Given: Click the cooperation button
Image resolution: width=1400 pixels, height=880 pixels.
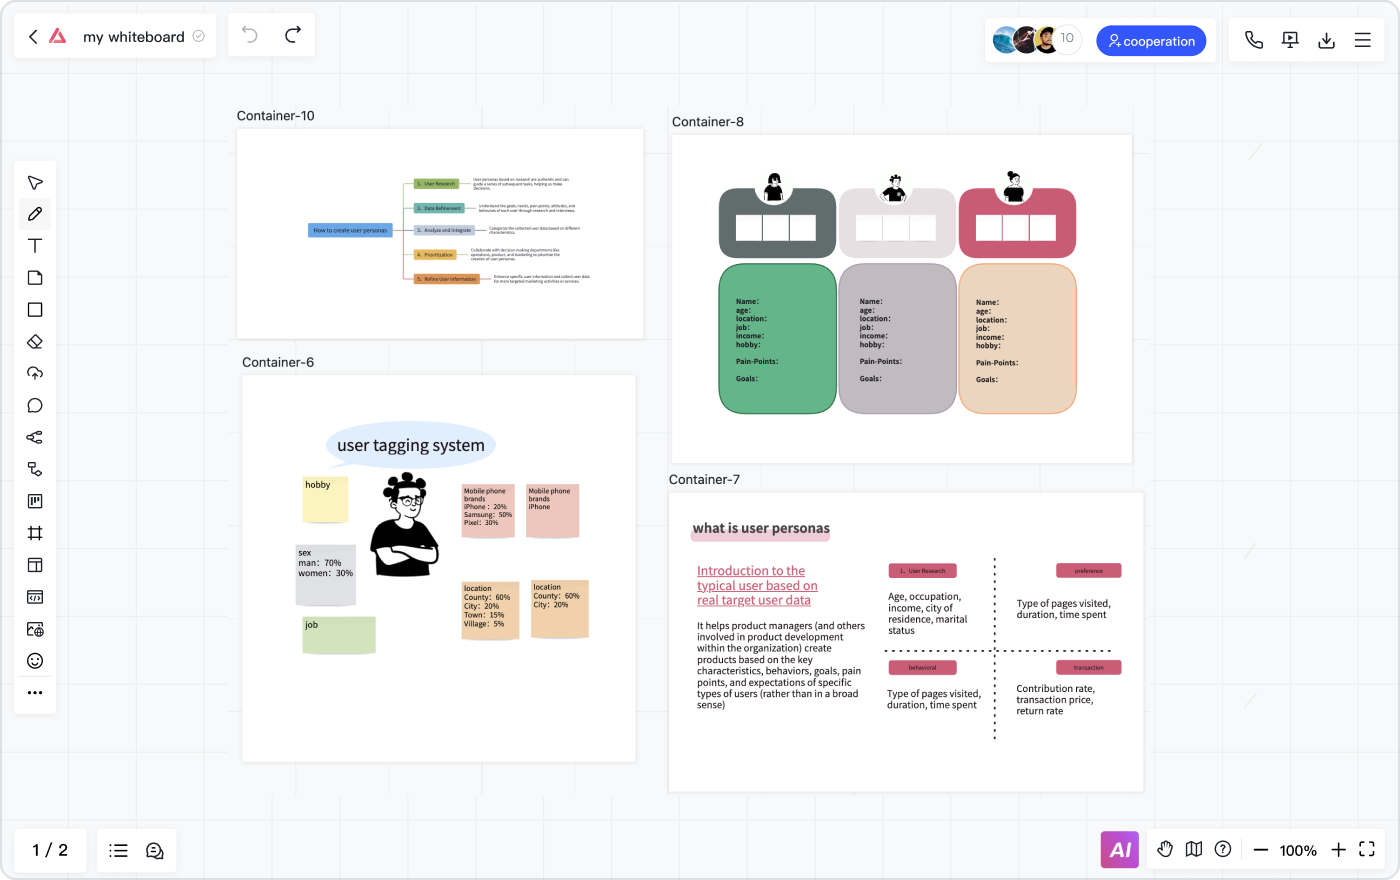Looking at the screenshot, I should tap(1151, 41).
